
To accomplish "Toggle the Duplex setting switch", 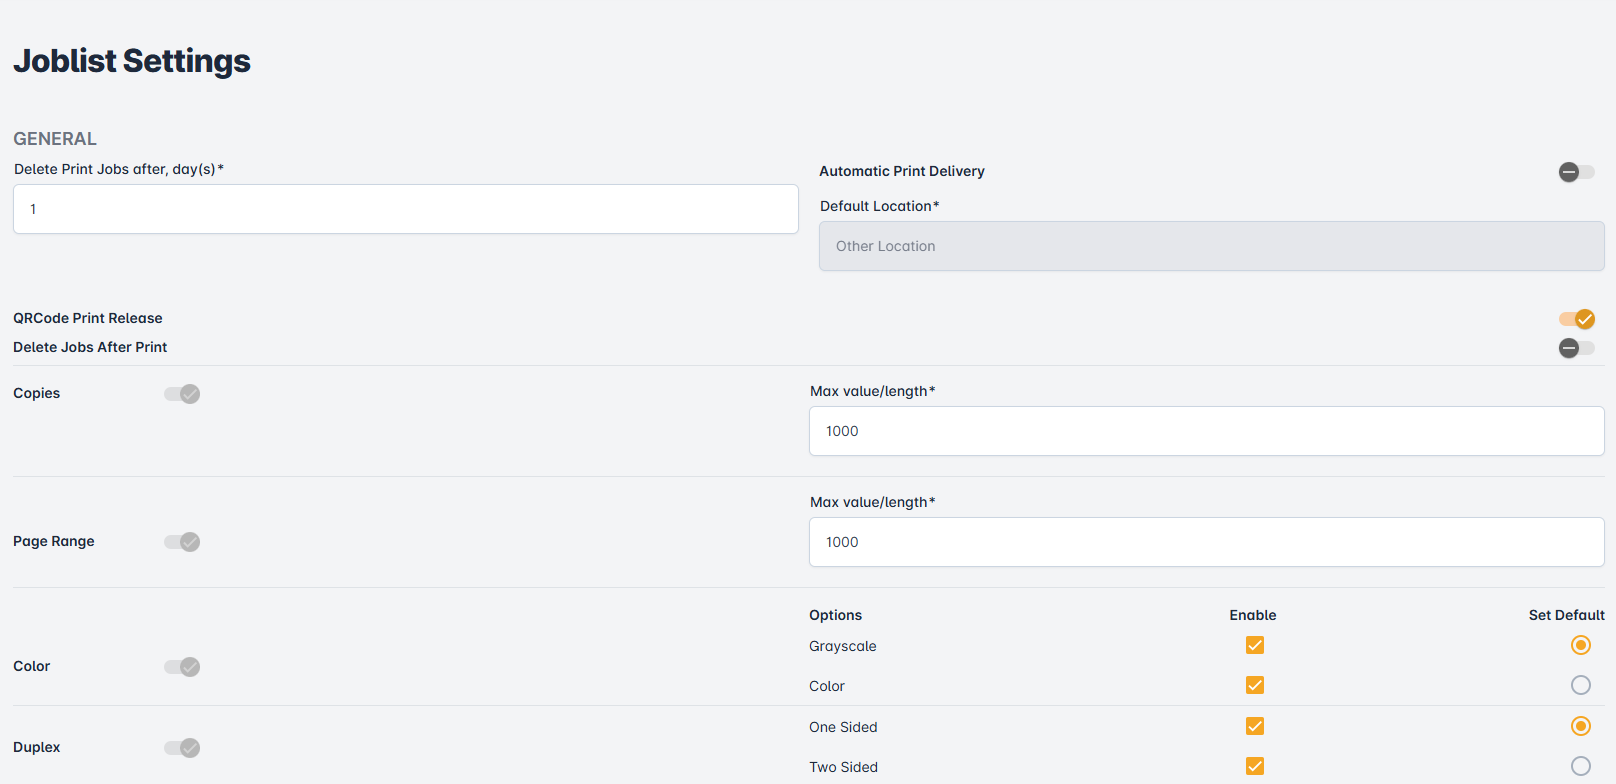I will pyautogui.click(x=182, y=748).
